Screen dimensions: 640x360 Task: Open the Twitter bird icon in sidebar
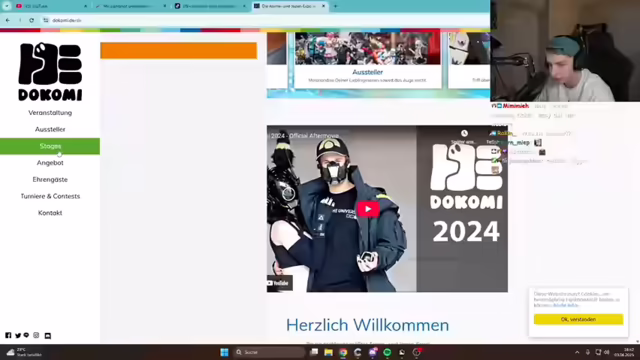point(18,336)
